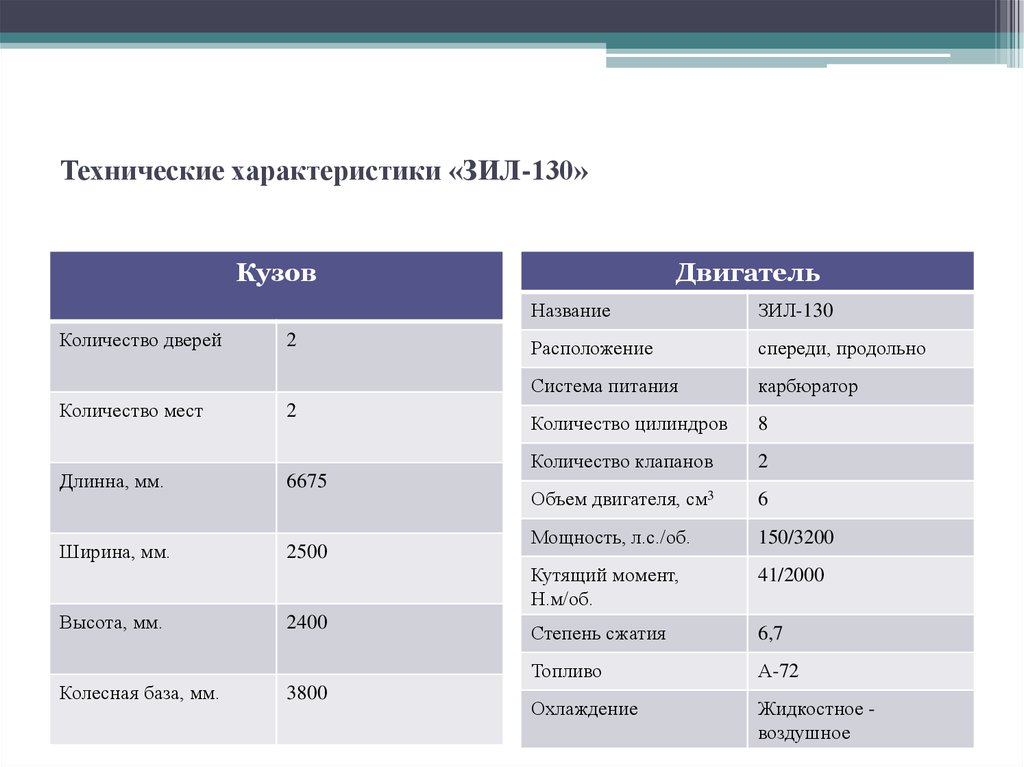Click the slide title «Технические характеристики «ЗИЛ-130»»
The height and width of the screenshot is (767, 1024).
324,171
